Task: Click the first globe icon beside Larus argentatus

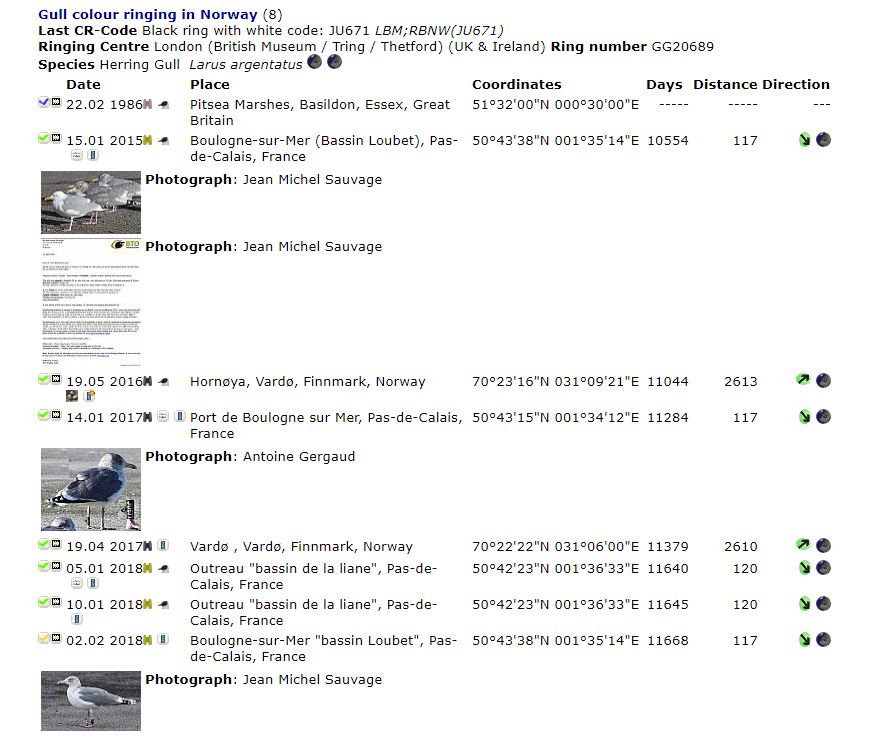Action: coord(315,62)
